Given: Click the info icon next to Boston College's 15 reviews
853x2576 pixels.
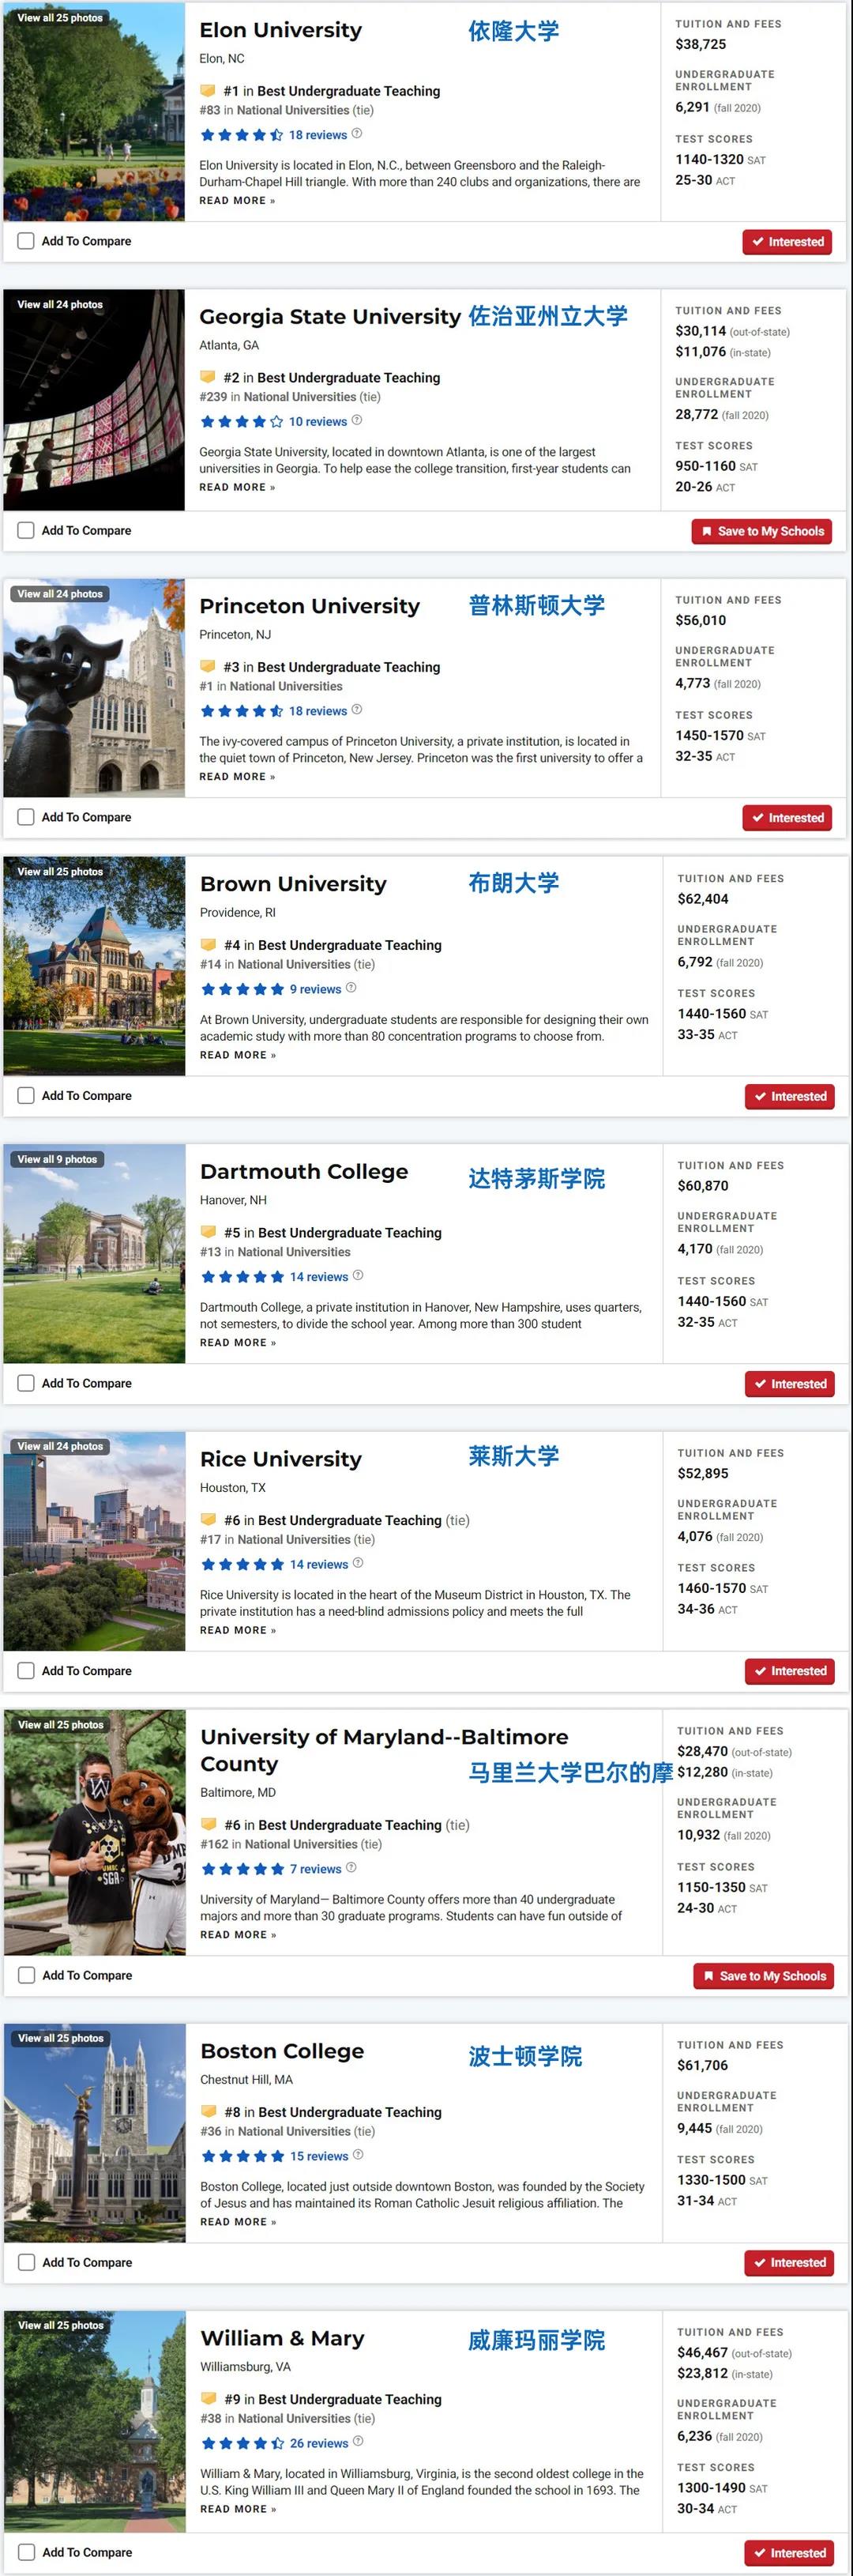Looking at the screenshot, I should [358, 2155].
